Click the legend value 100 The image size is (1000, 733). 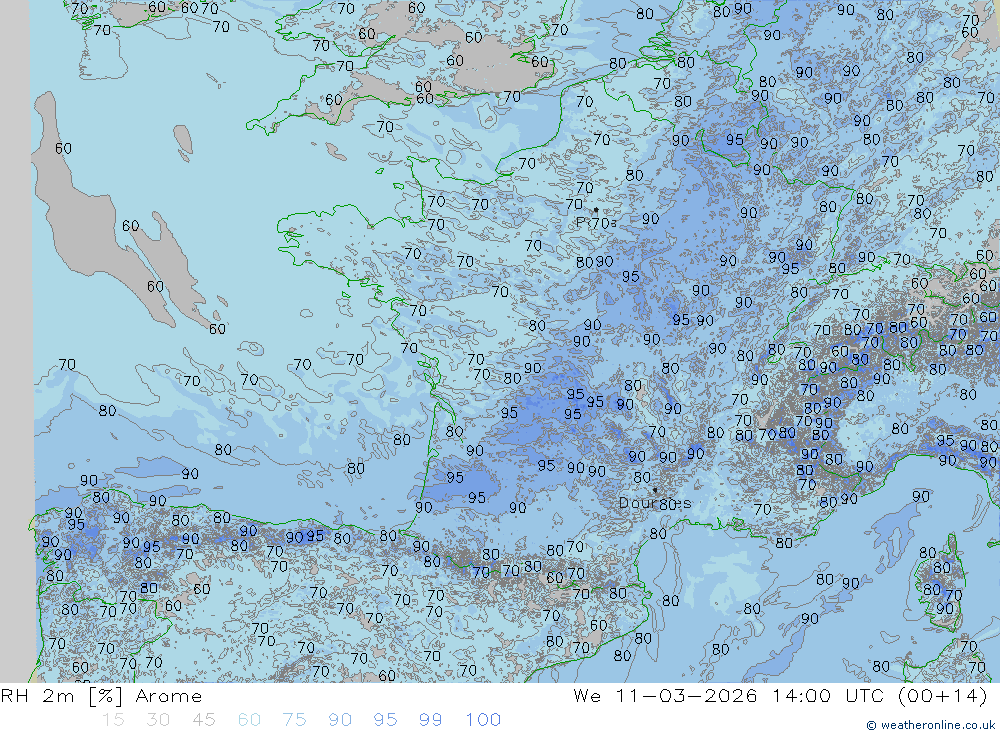pos(483,720)
